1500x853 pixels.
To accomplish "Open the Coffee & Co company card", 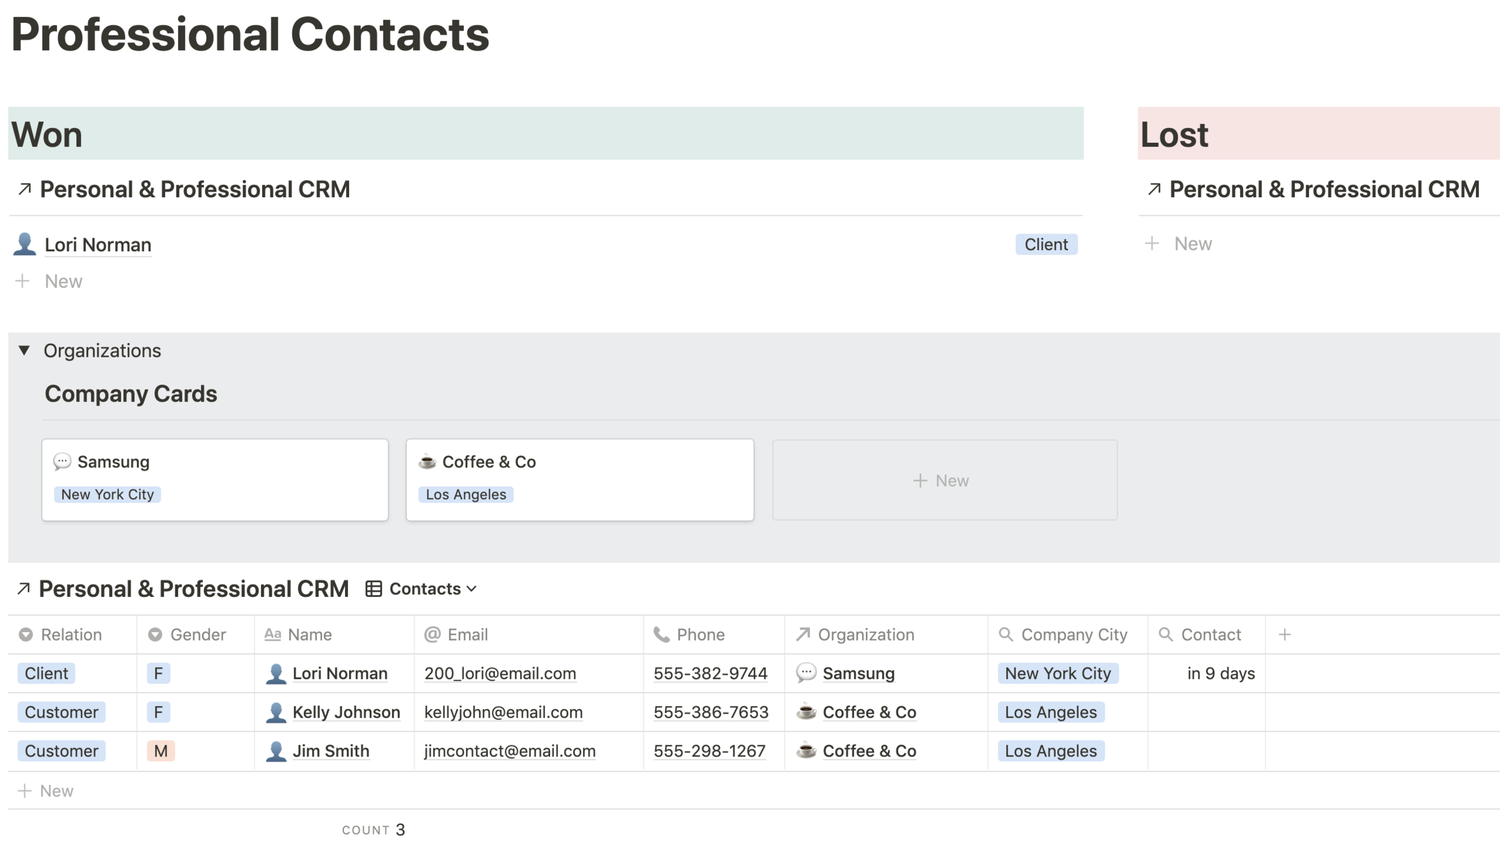I will [580, 480].
